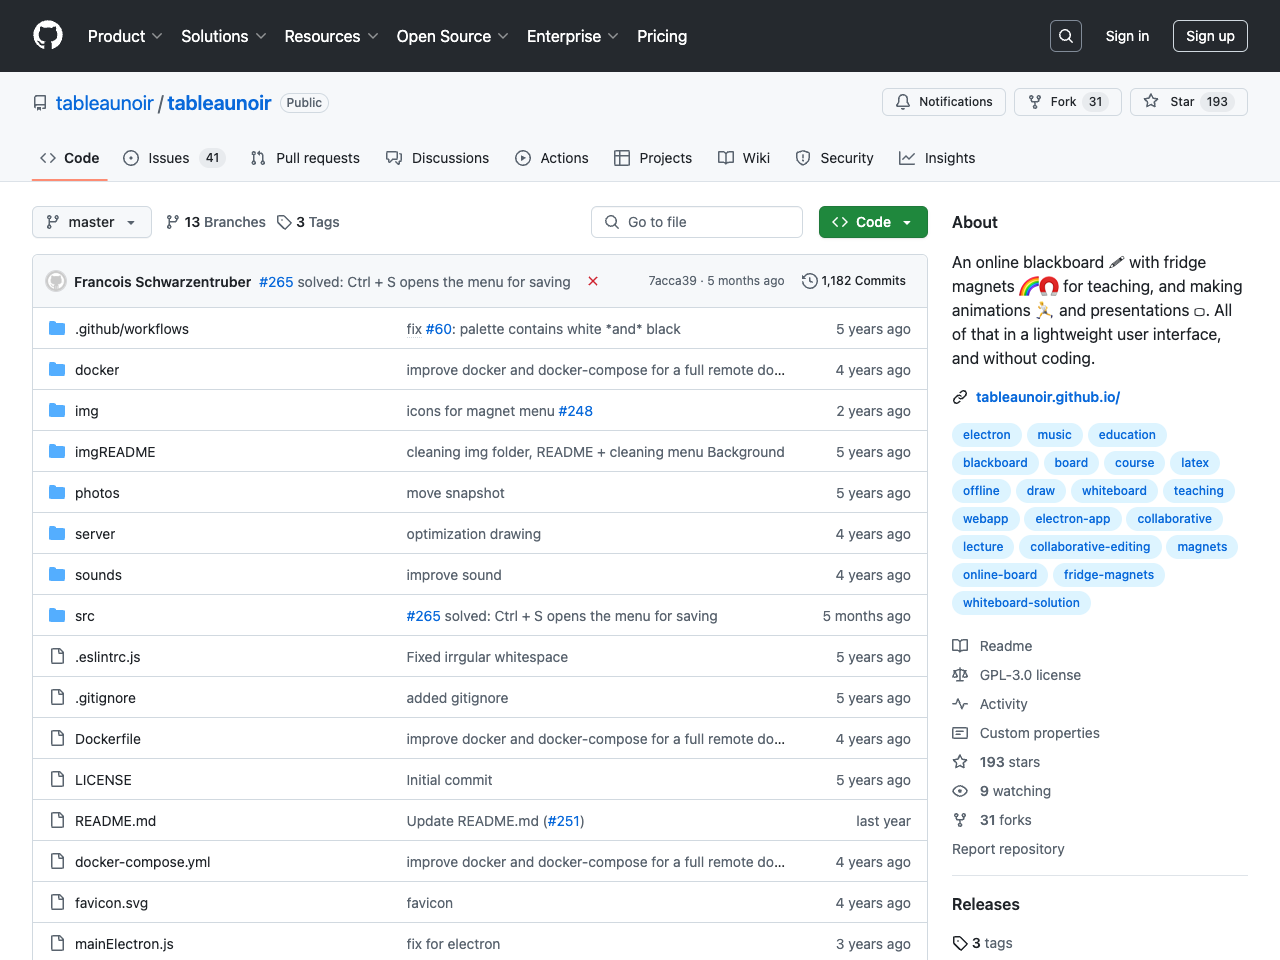Click the link icon beside tableaunoir.github.io
Screen dimensions: 1280x960
(x=960, y=397)
